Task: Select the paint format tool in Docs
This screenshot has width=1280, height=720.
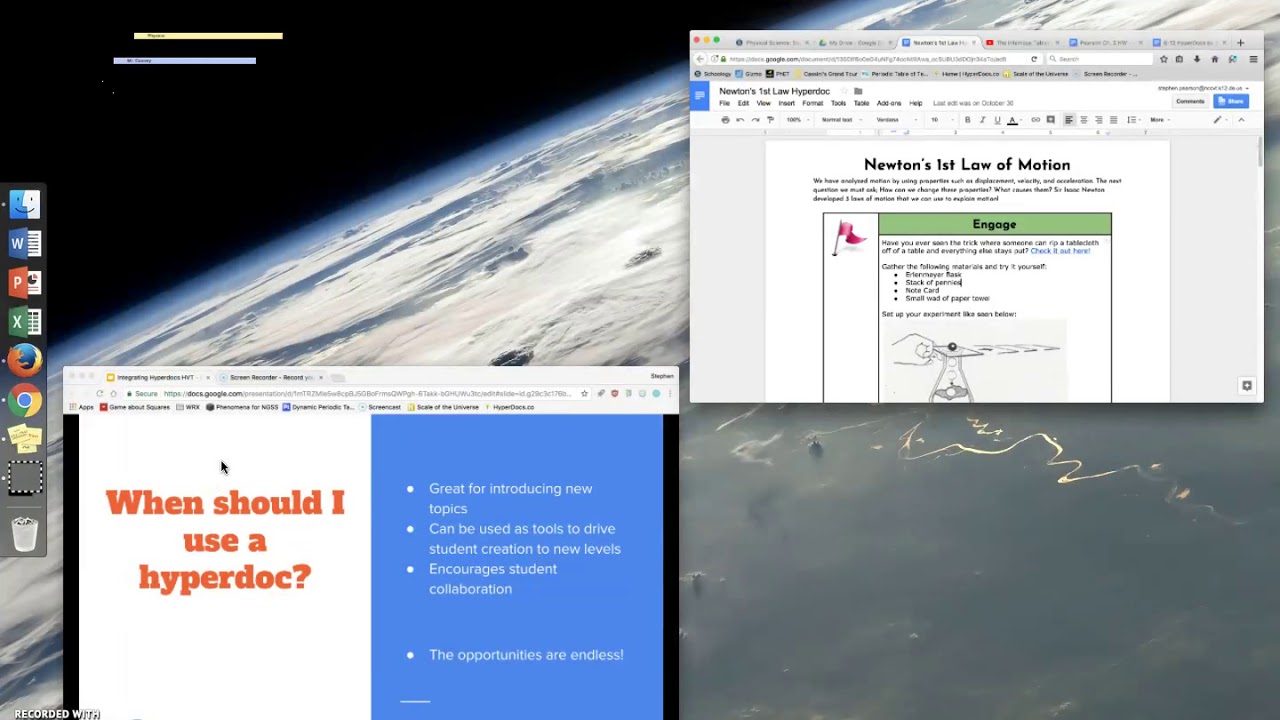Action: (770, 120)
